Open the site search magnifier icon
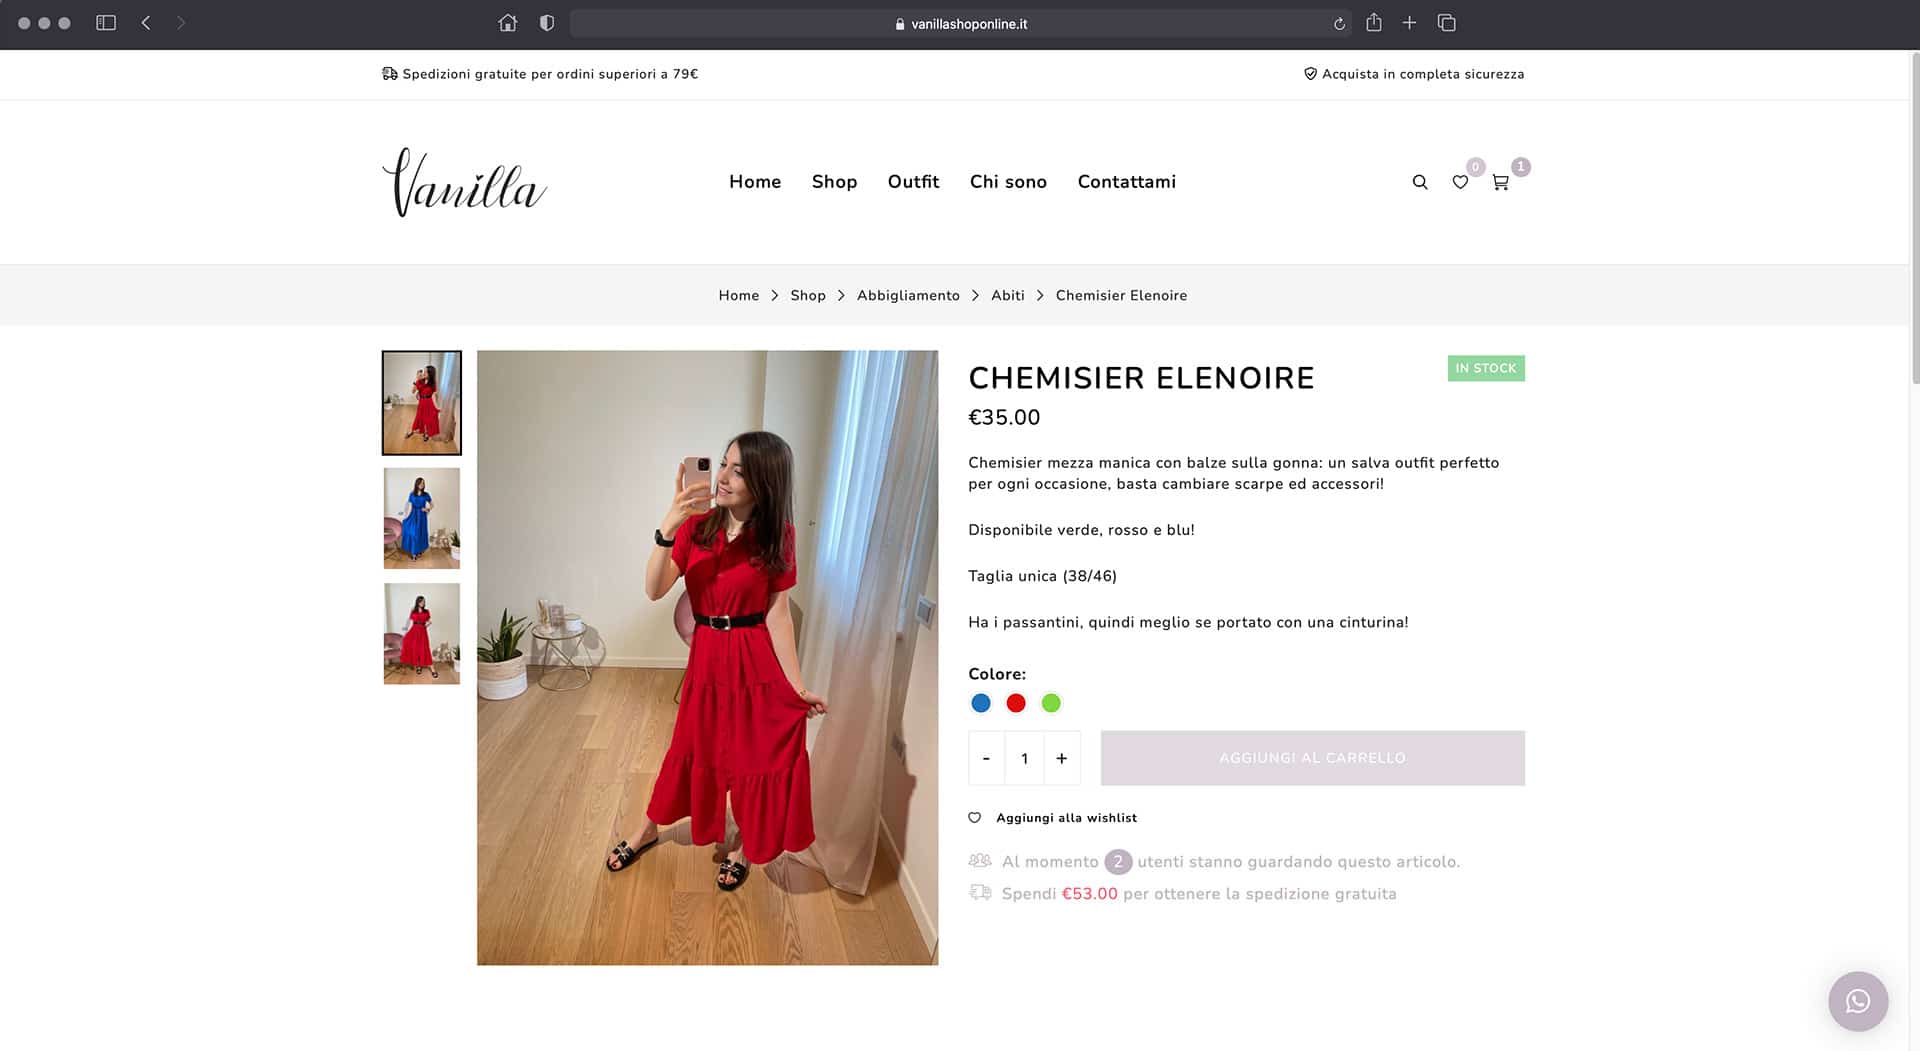This screenshot has width=1920, height=1051. coord(1419,182)
